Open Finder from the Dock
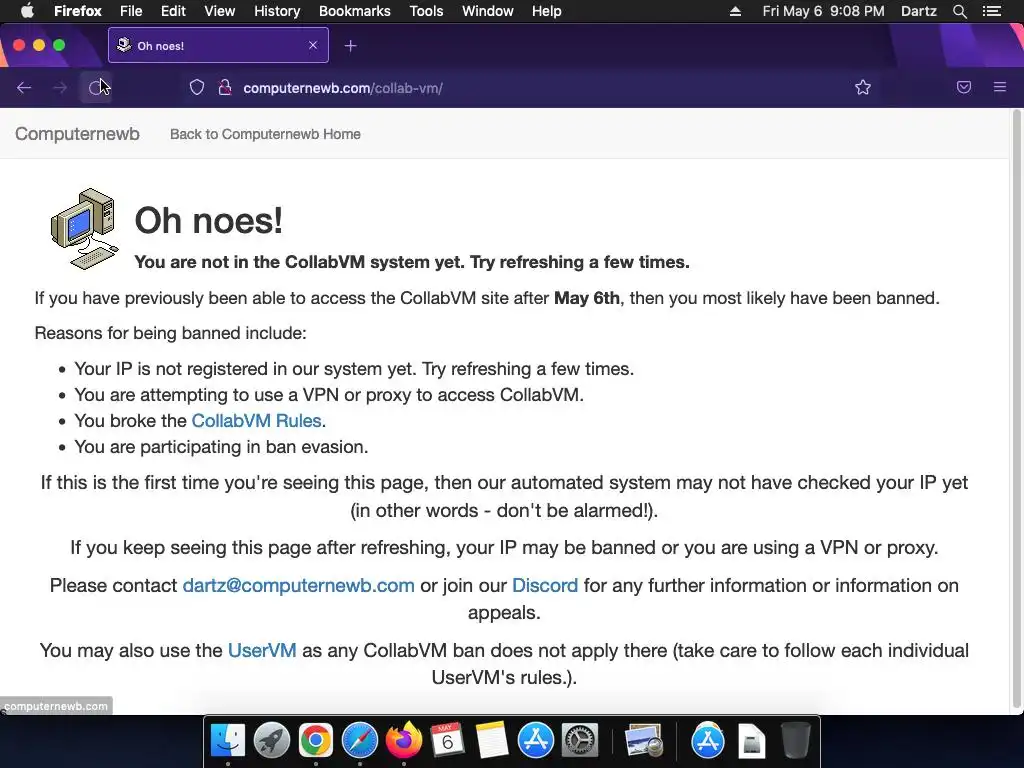The height and width of the screenshot is (768, 1024). [228, 741]
